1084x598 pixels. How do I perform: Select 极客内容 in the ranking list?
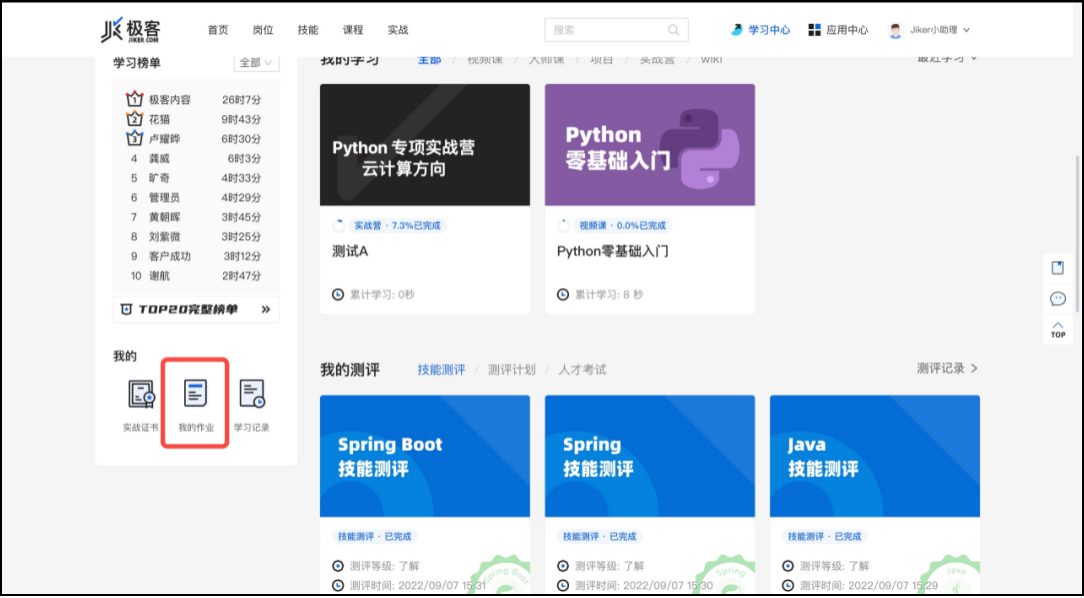click(x=169, y=100)
